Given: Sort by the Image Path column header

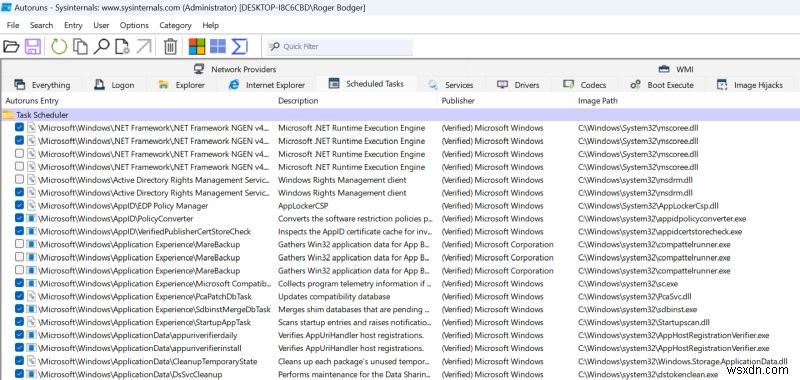Looking at the screenshot, I should (687, 100).
